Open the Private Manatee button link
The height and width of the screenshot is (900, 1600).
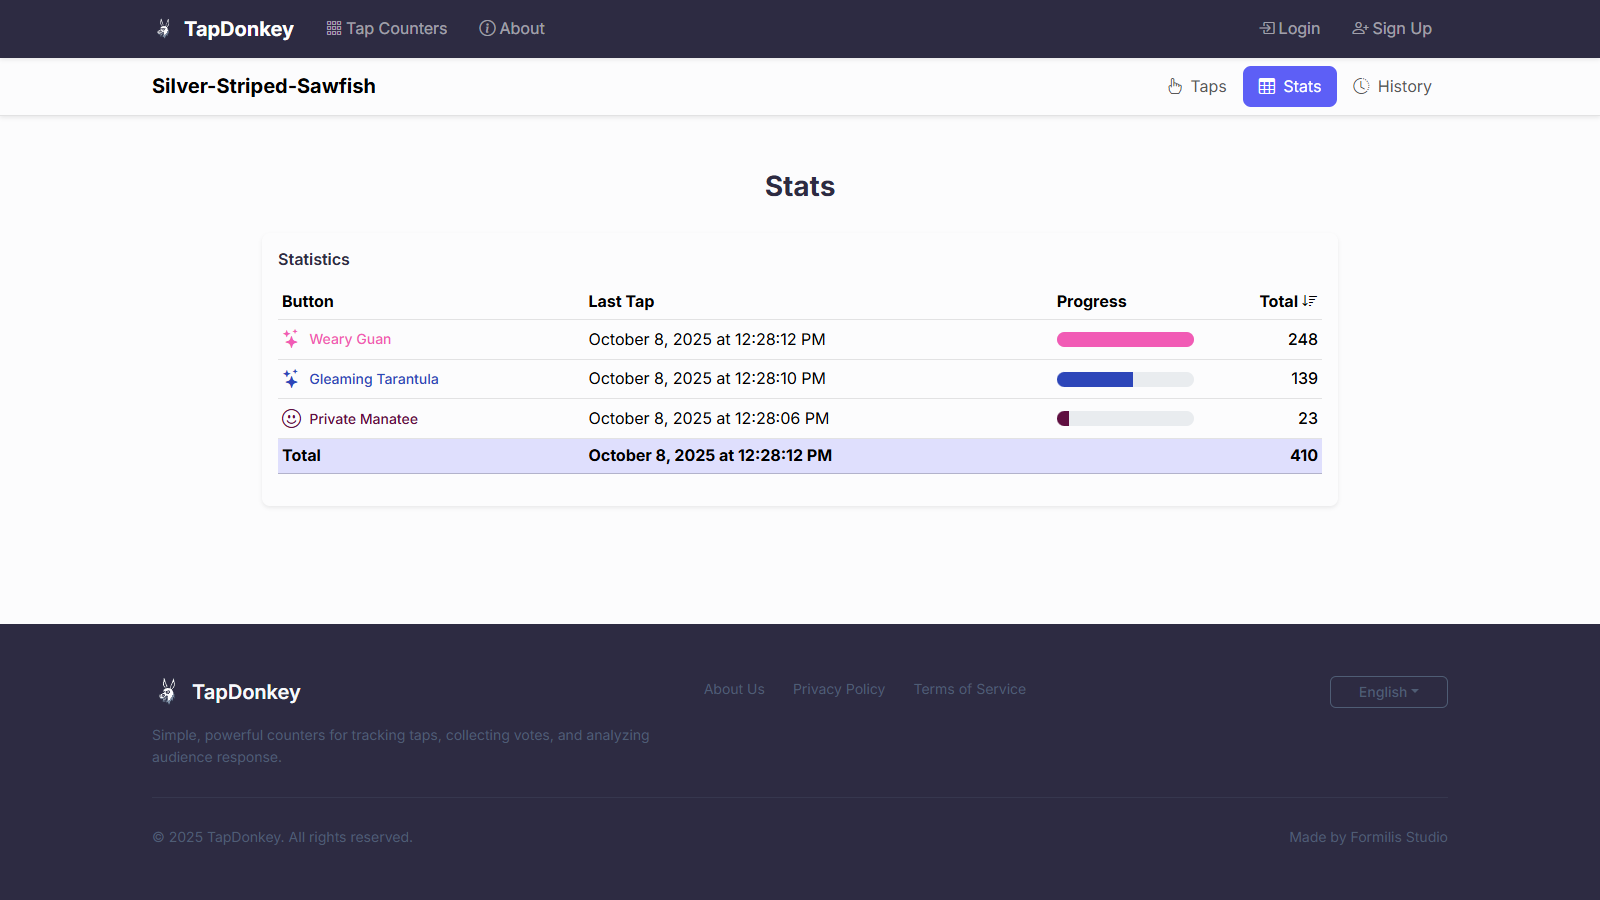coord(363,419)
